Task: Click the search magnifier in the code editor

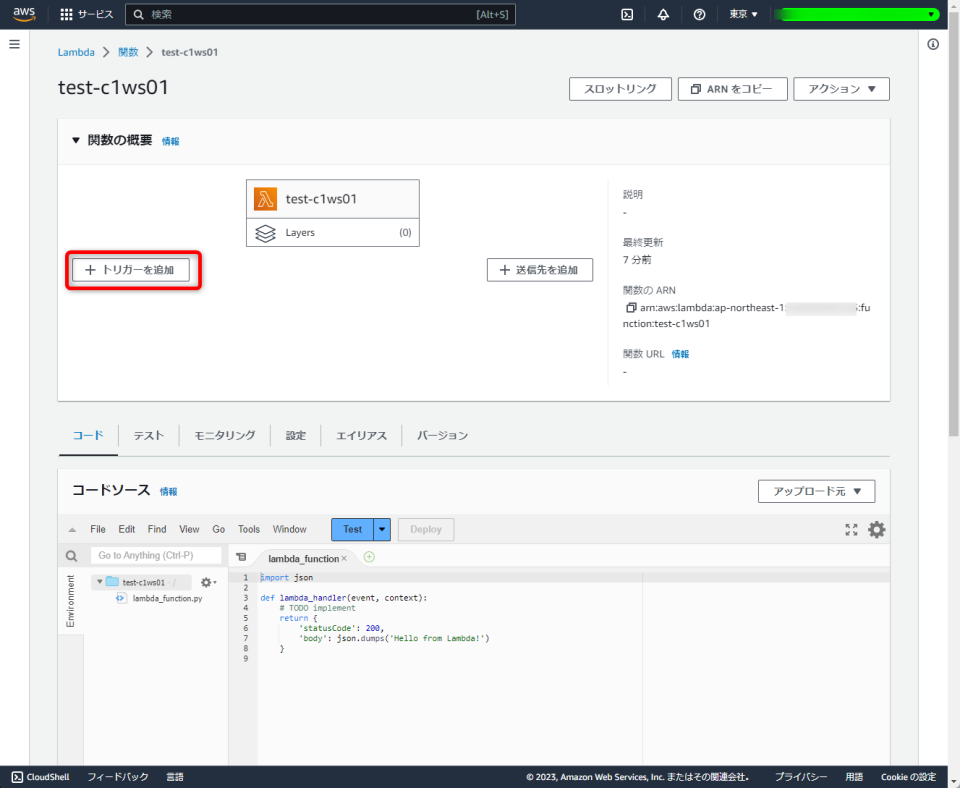Action: (x=70, y=555)
